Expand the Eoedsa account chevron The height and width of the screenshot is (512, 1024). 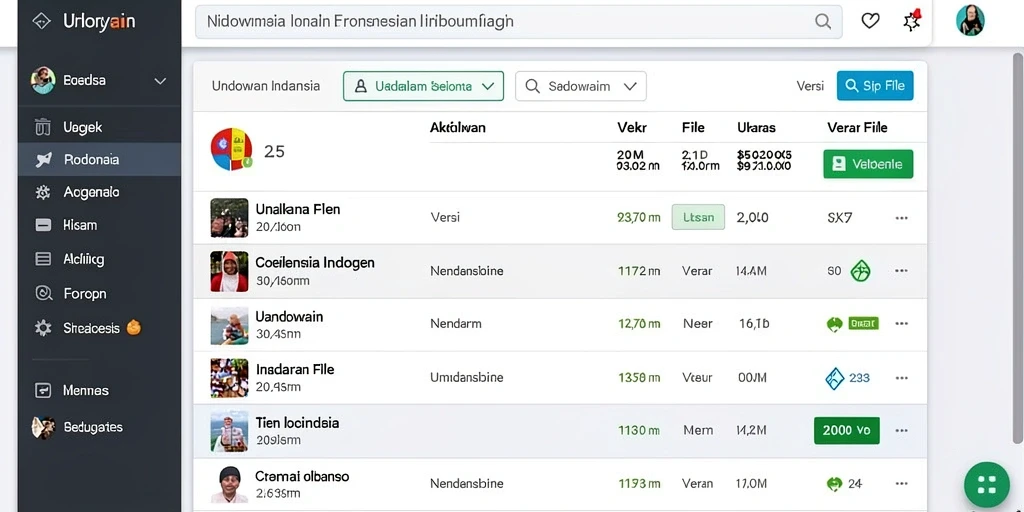(x=159, y=81)
